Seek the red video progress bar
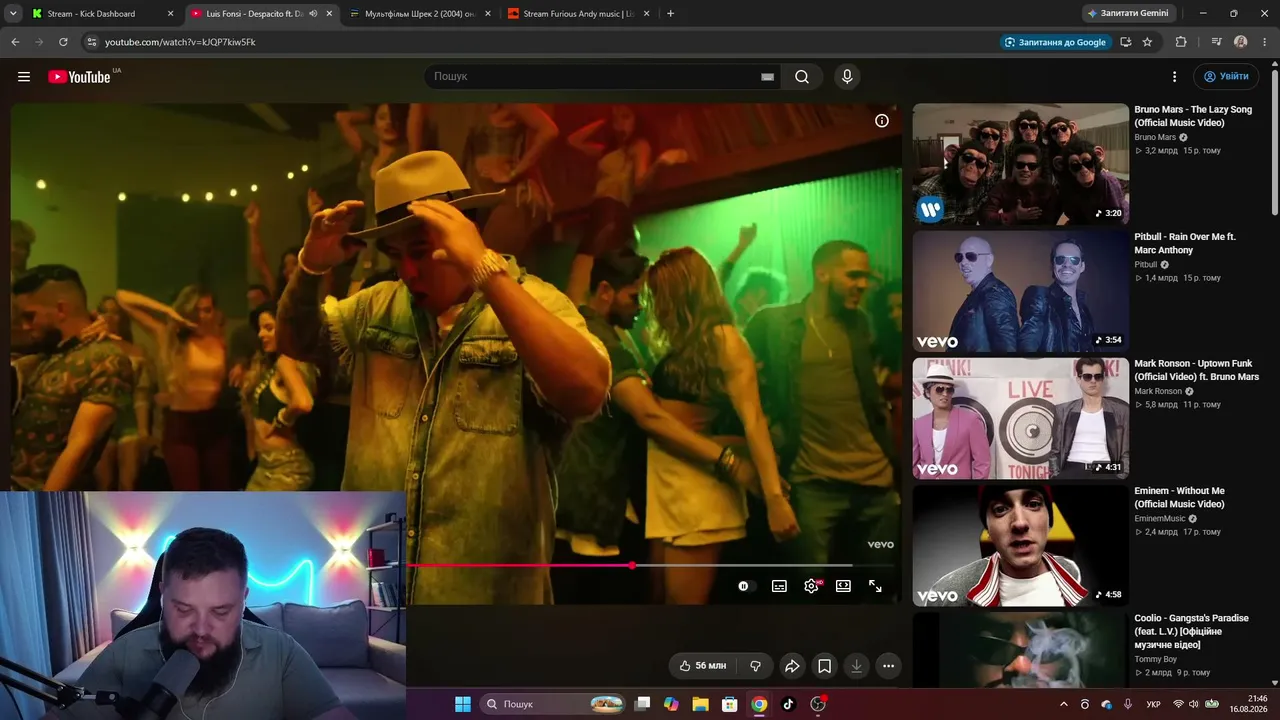Viewport: 1280px width, 720px height. click(x=630, y=565)
